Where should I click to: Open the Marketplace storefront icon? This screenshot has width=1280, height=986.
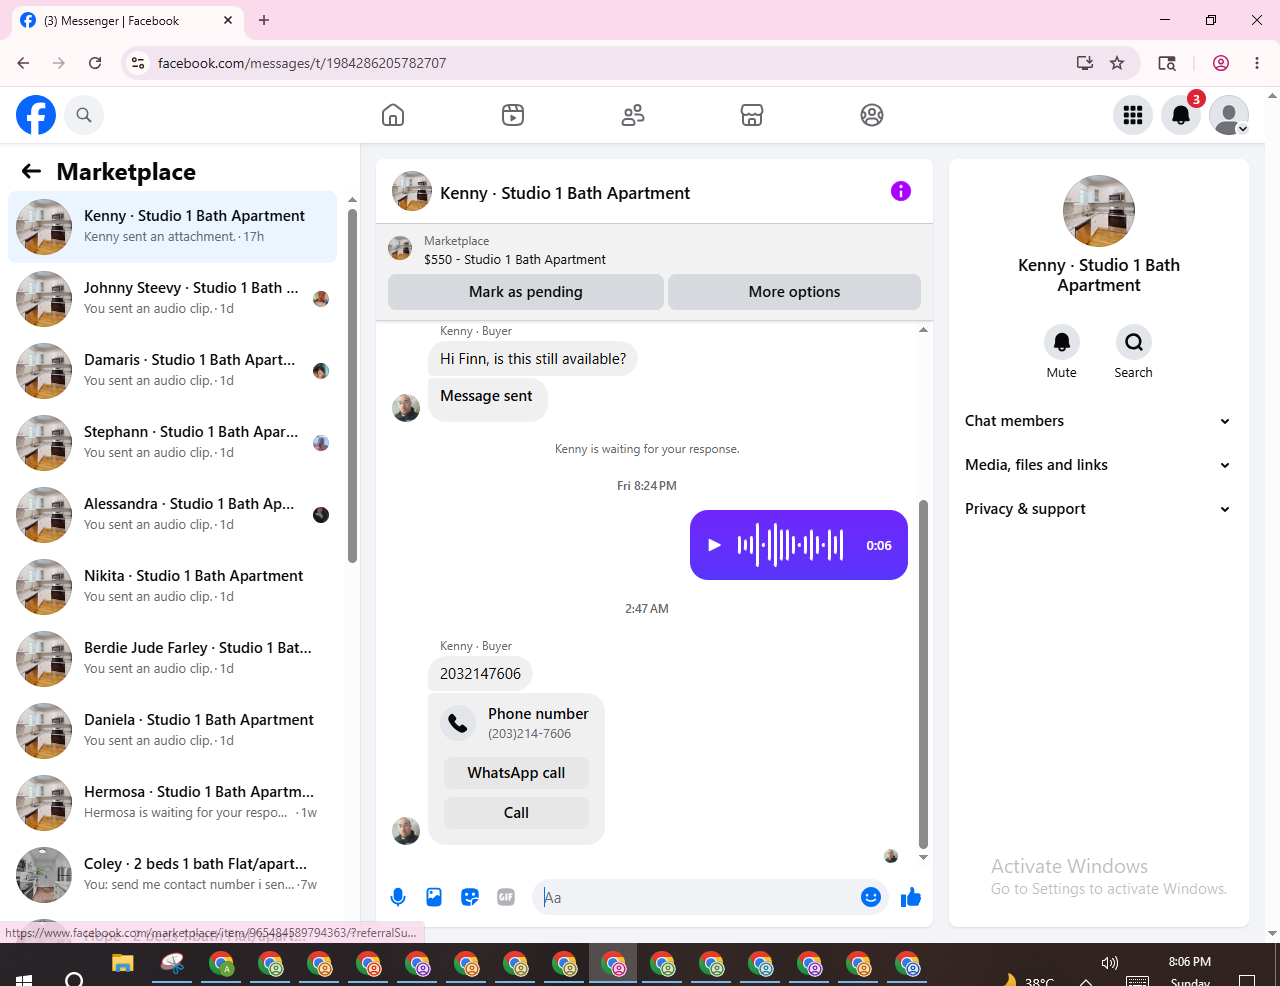752,115
